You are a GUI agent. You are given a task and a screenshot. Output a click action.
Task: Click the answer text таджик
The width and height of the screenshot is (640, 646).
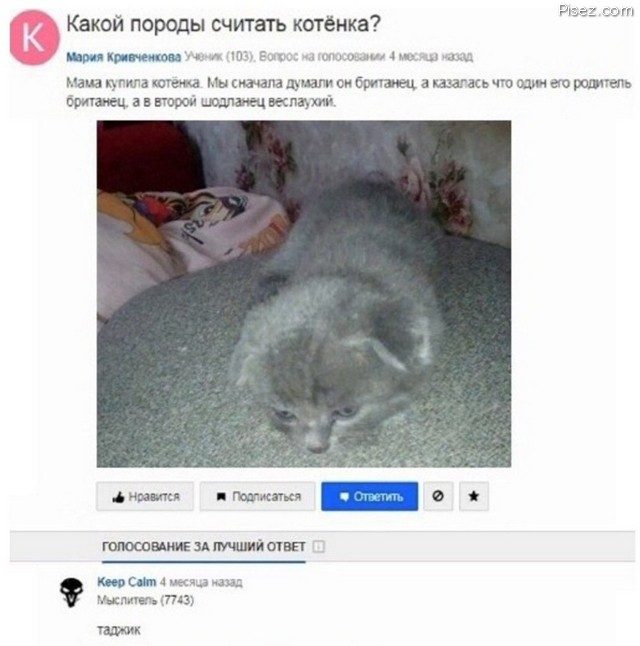pos(119,630)
